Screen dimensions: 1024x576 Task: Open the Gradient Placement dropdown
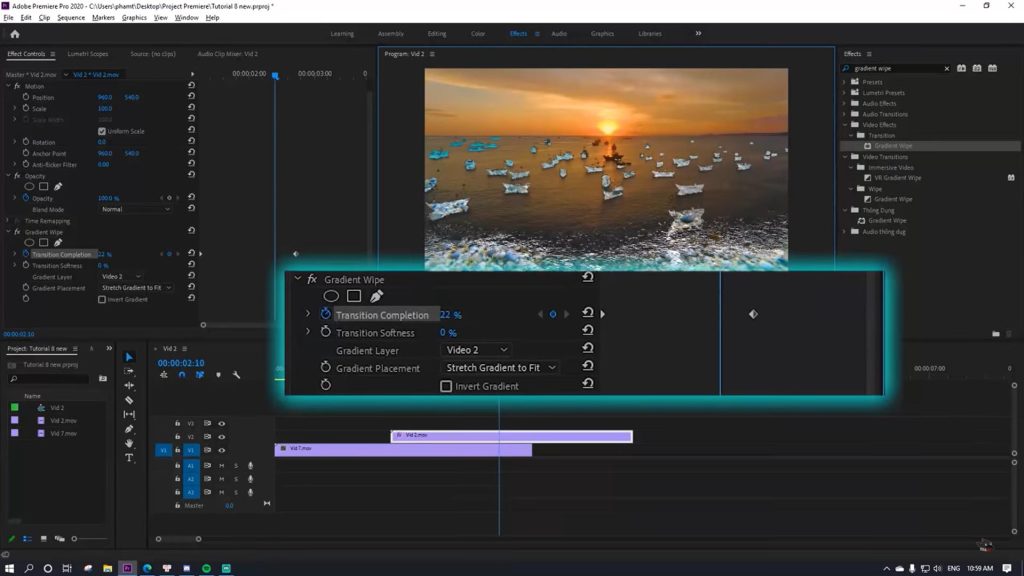point(500,367)
